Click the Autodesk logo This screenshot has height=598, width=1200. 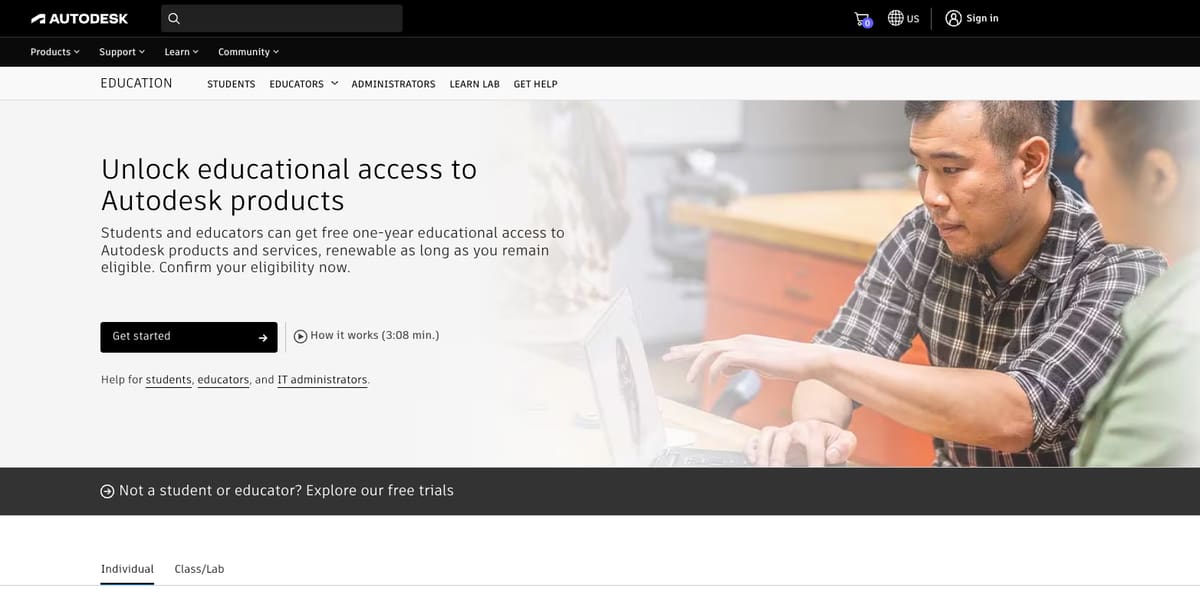pos(80,18)
